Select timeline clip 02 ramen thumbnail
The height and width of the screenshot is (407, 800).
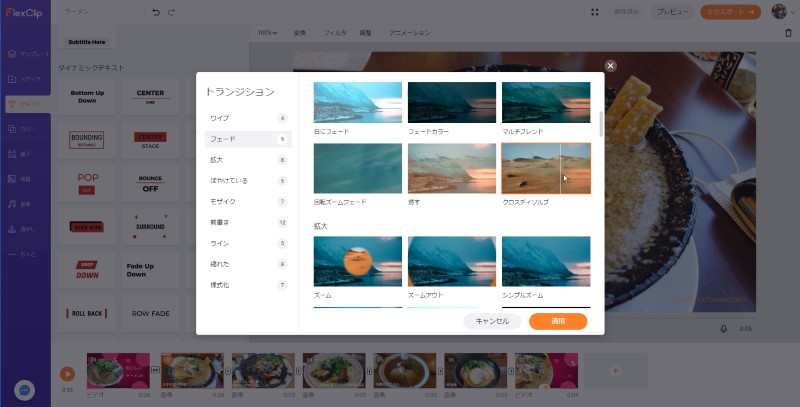[x=192, y=371]
